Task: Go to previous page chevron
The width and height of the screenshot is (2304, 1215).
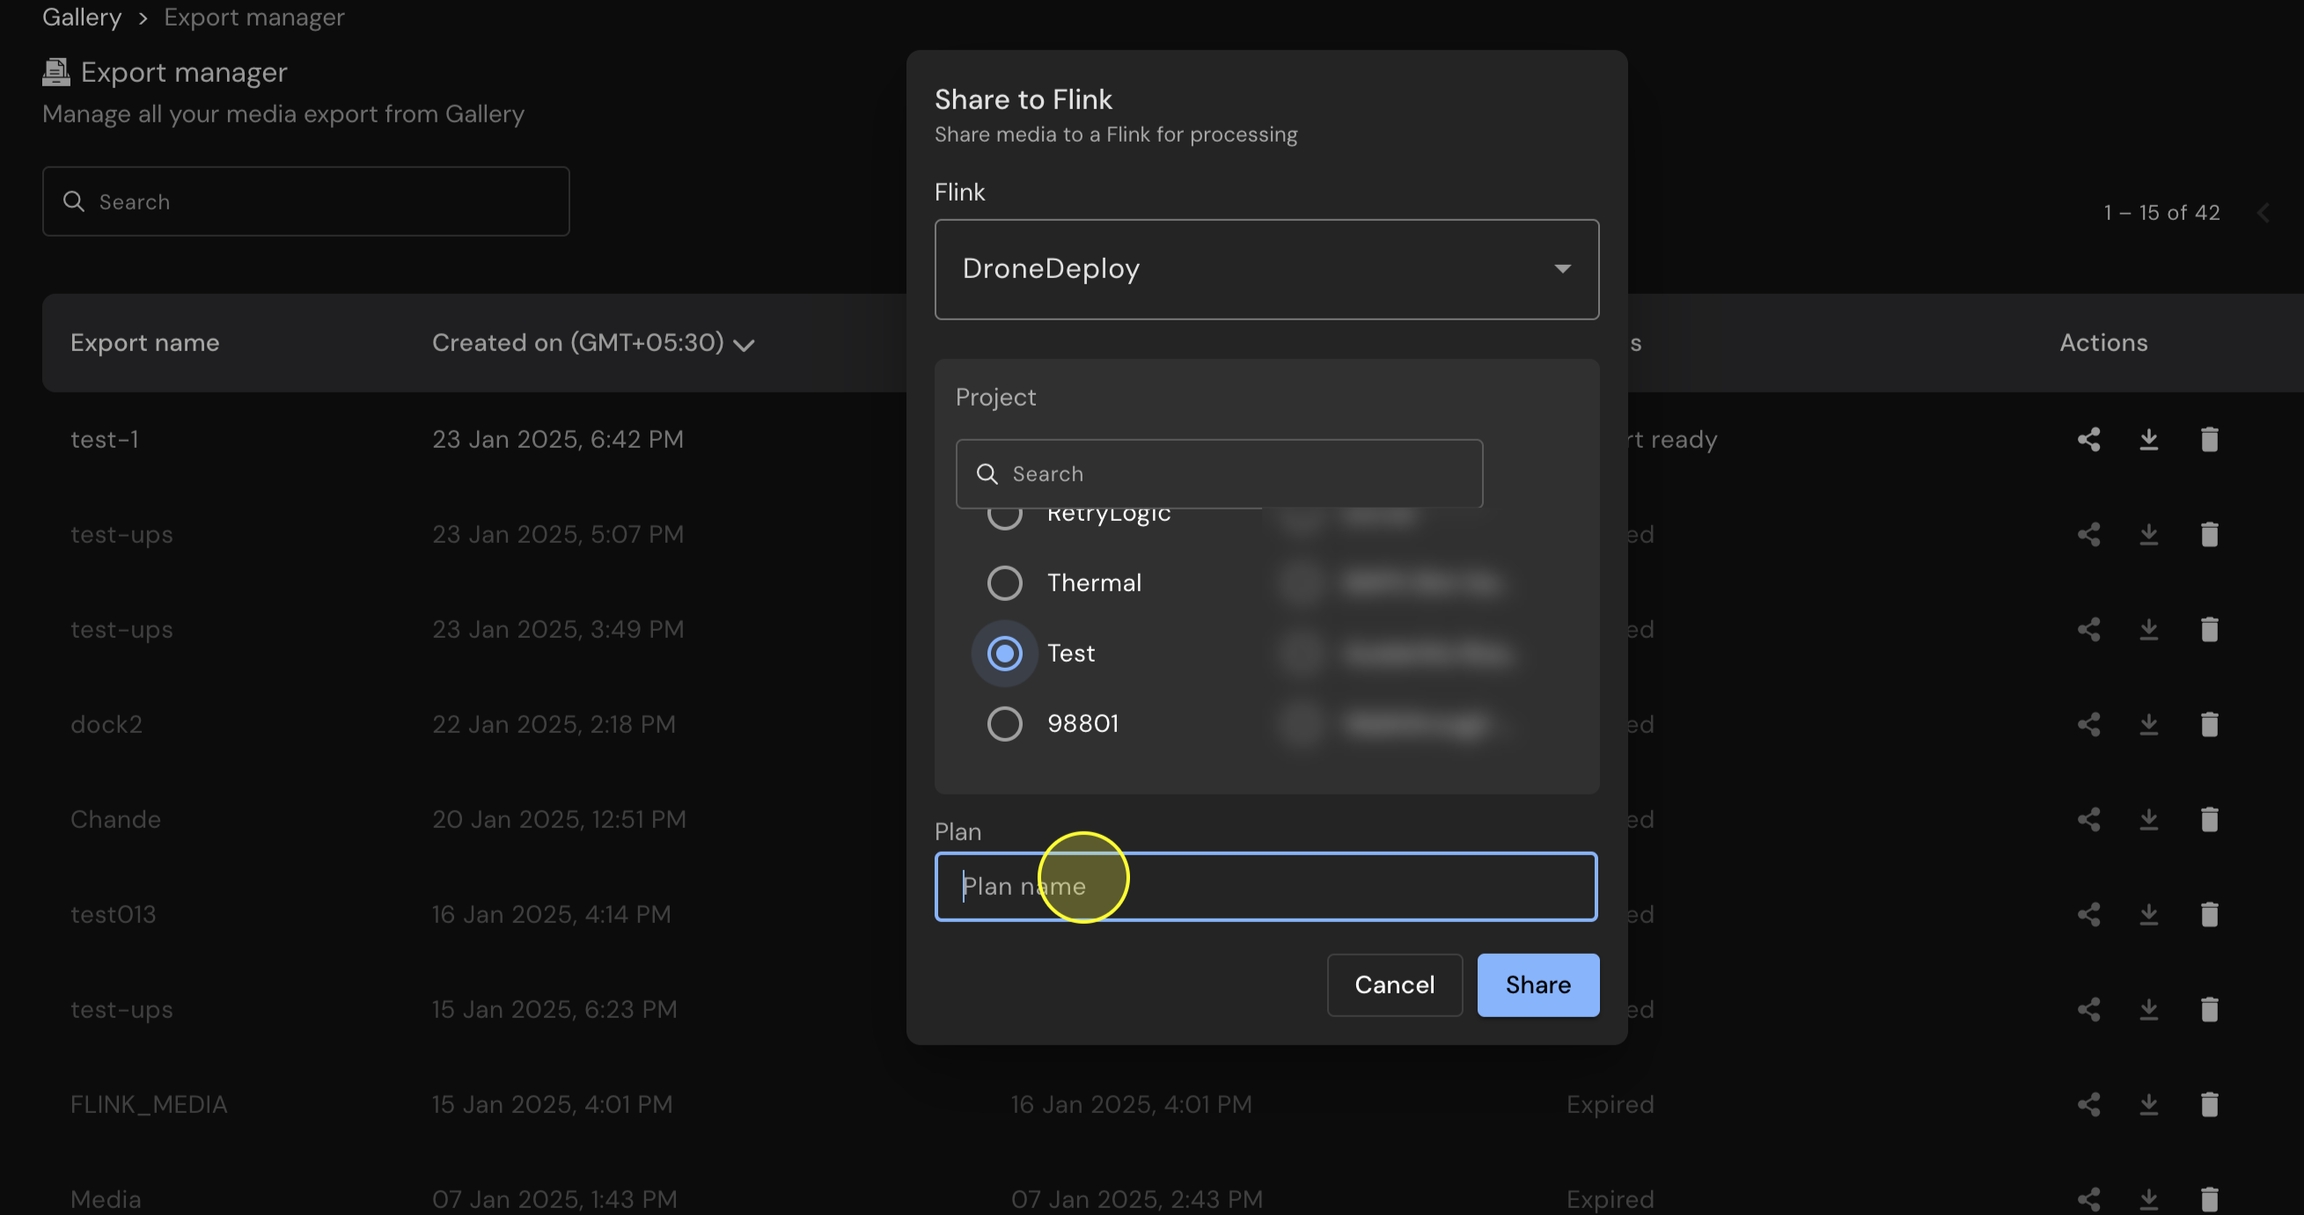Action: 2263,212
